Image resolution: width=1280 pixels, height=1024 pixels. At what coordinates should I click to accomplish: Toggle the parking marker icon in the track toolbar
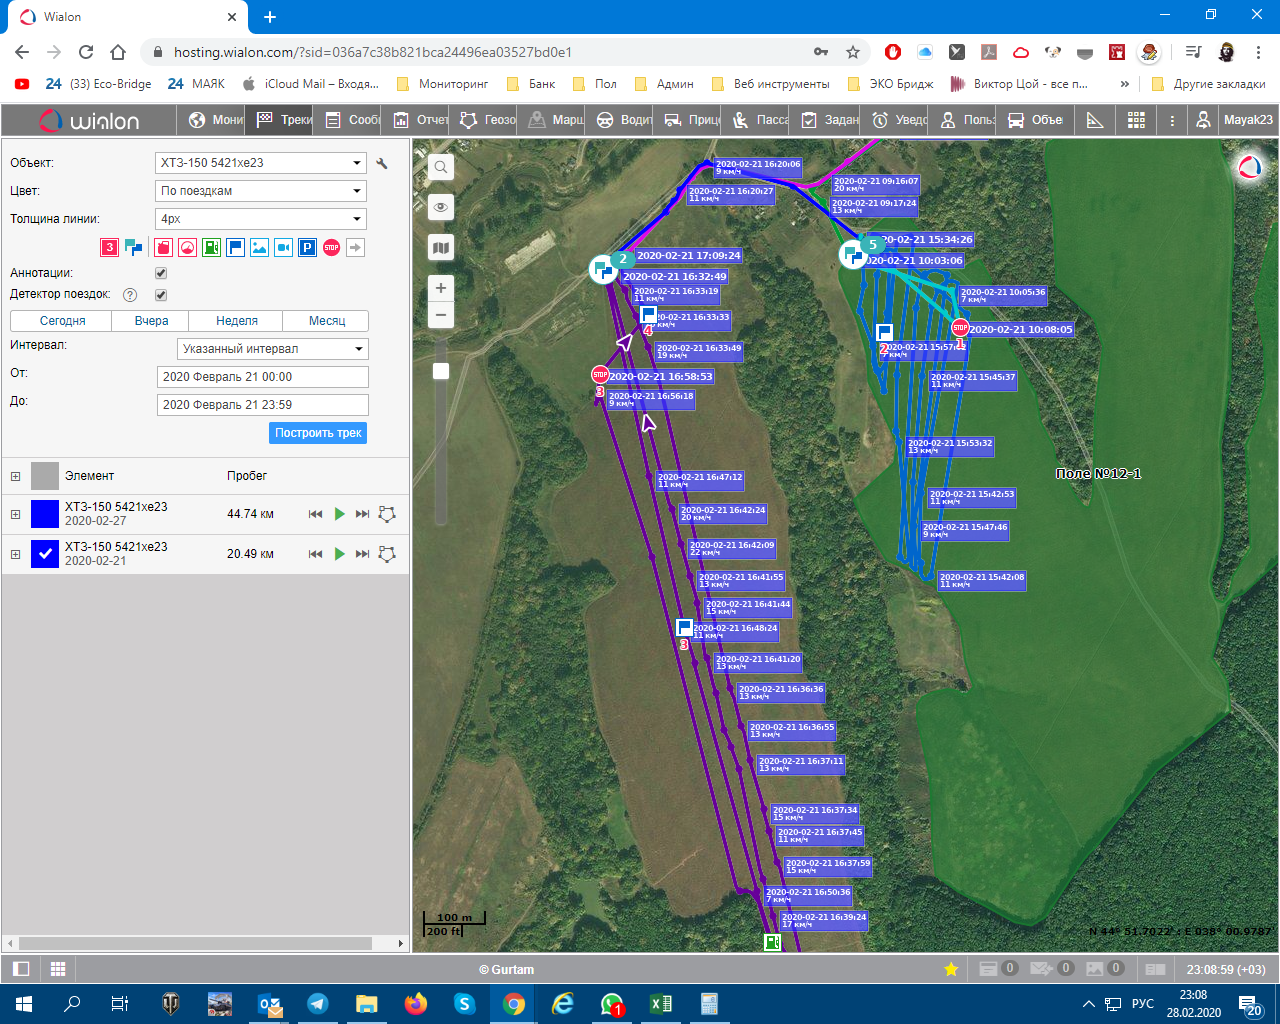coord(307,247)
